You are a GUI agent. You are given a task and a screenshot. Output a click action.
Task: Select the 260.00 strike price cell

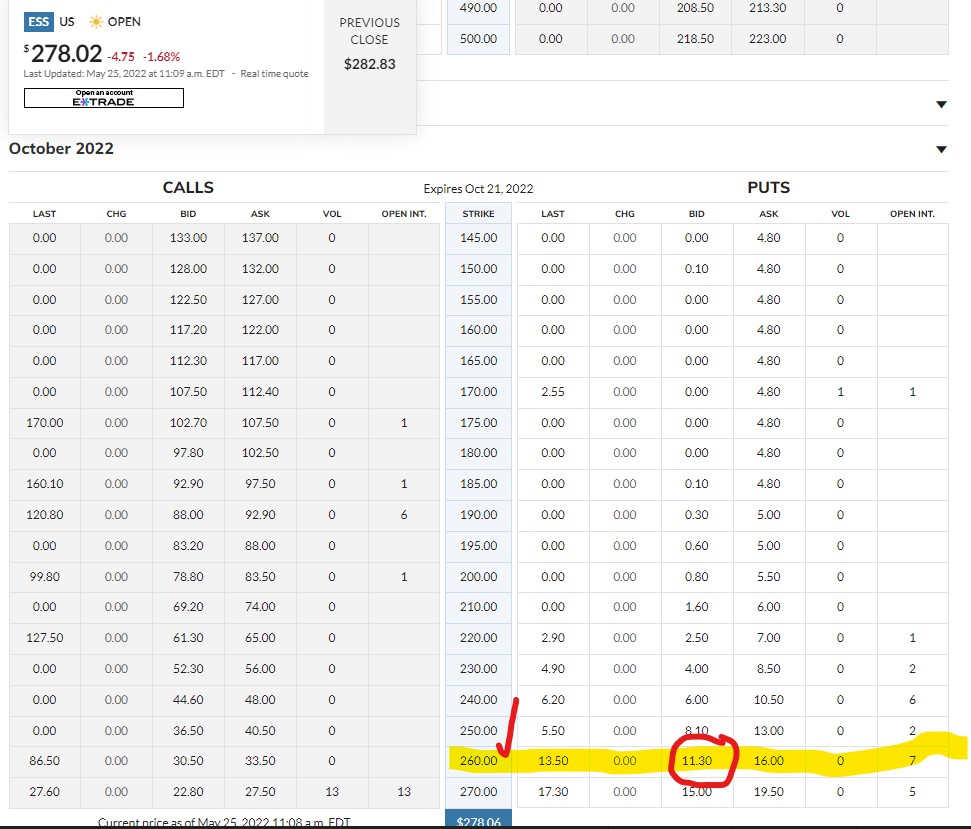[478, 761]
